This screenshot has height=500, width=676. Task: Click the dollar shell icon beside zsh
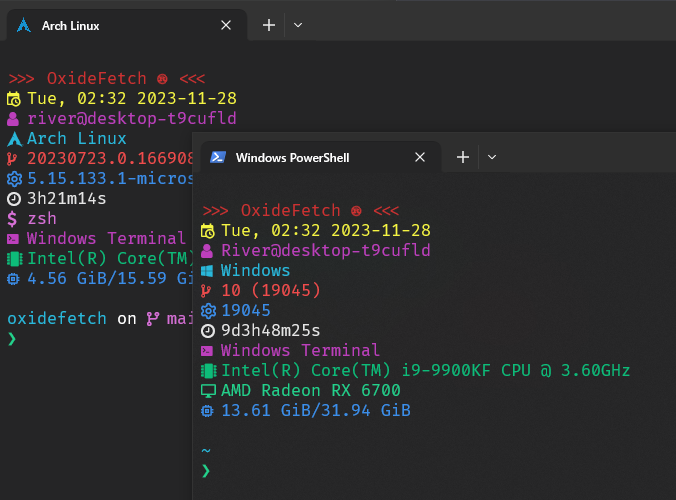click(12, 219)
